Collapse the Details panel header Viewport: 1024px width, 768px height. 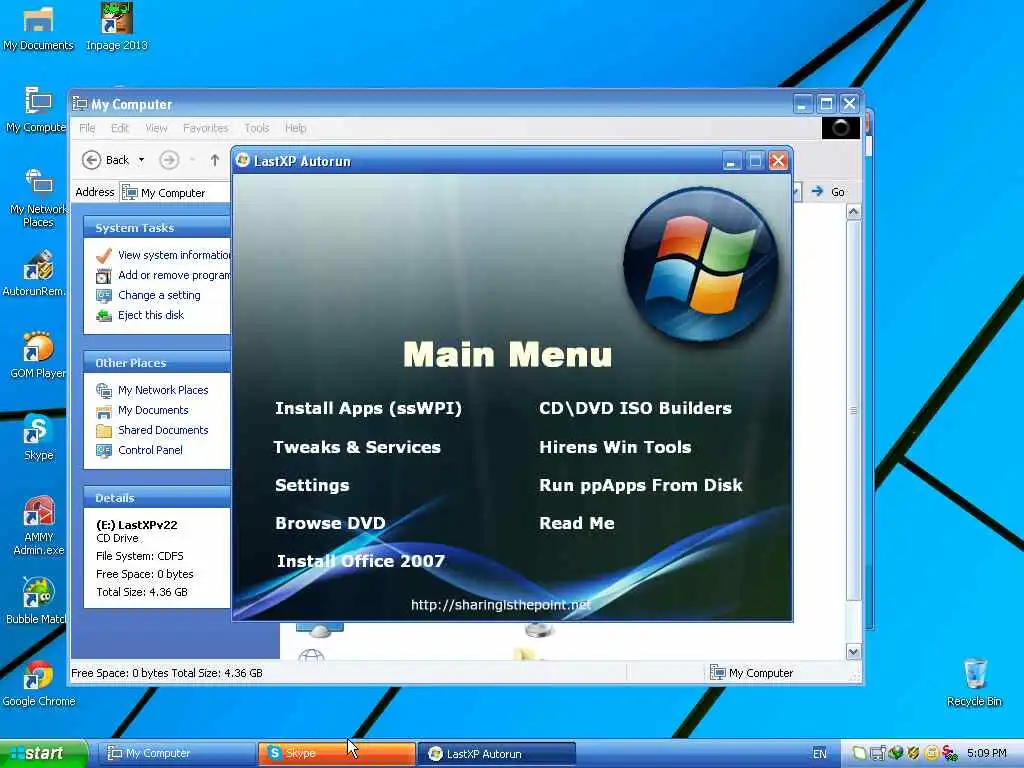[157, 498]
